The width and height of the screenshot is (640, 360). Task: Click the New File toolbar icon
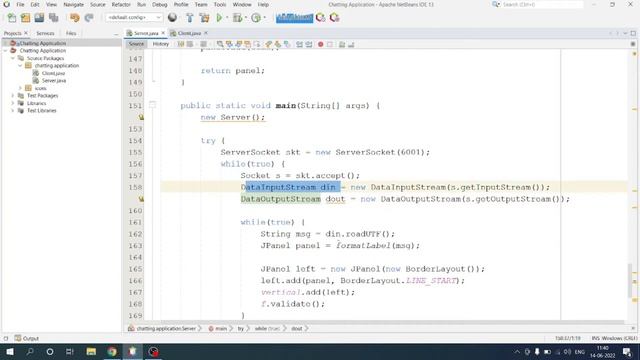coord(12,18)
